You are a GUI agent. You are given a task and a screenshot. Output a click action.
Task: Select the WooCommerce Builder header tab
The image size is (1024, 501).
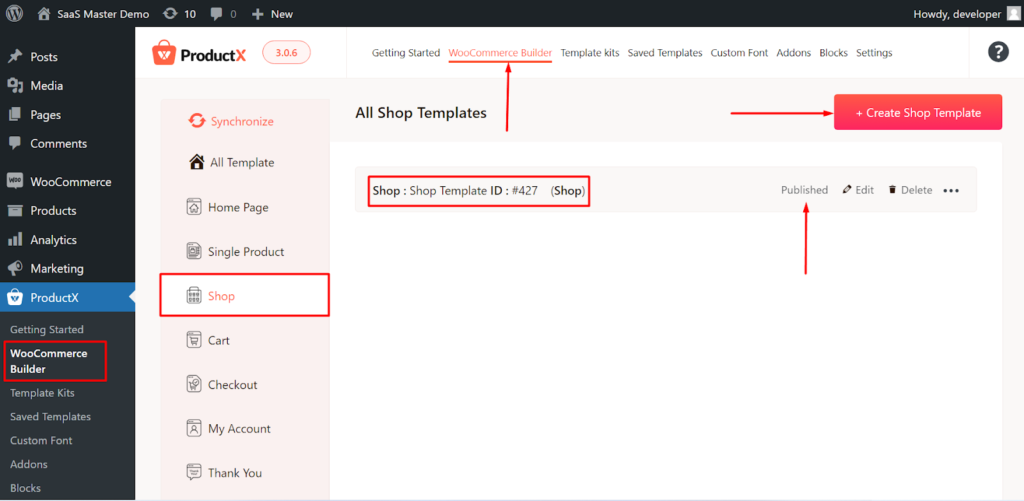500,53
